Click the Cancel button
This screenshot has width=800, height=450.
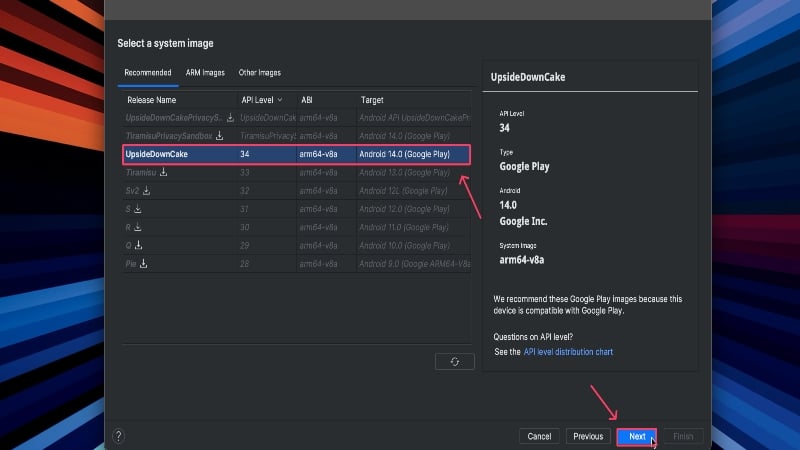539,436
